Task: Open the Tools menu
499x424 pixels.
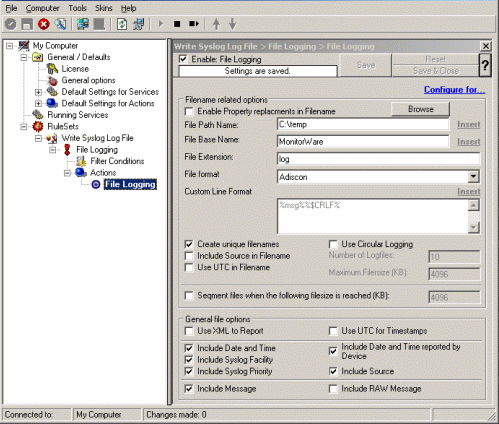Action: [x=77, y=8]
